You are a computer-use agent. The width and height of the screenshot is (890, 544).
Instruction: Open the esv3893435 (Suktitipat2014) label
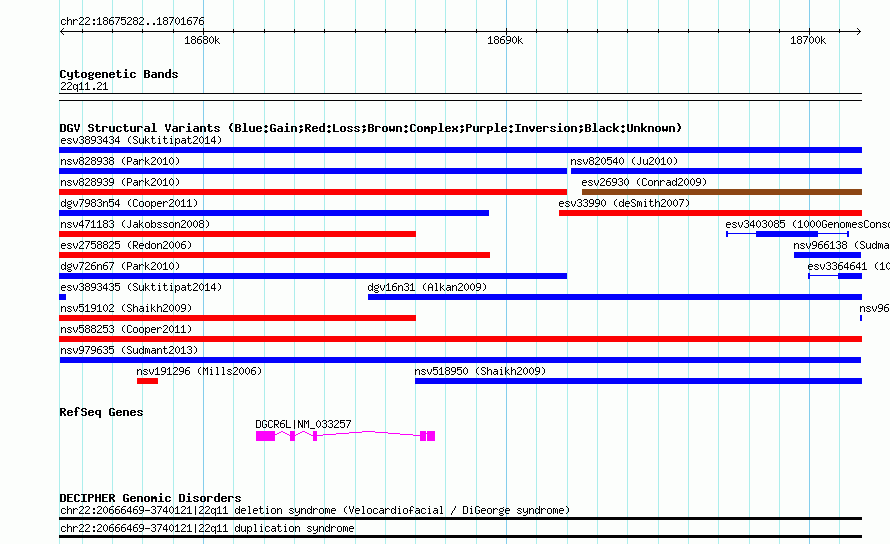tap(141, 287)
